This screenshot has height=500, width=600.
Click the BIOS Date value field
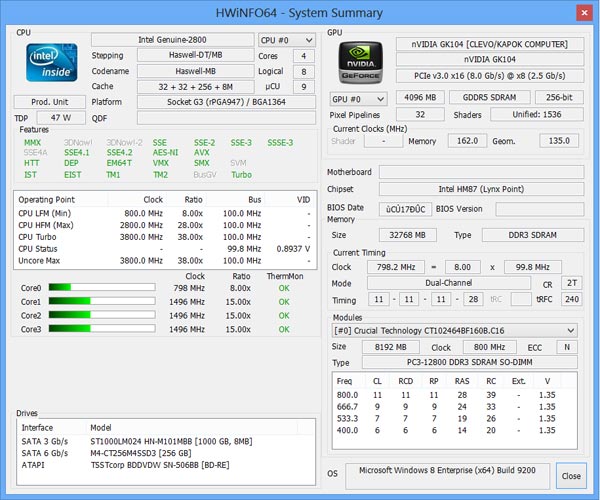coord(406,209)
